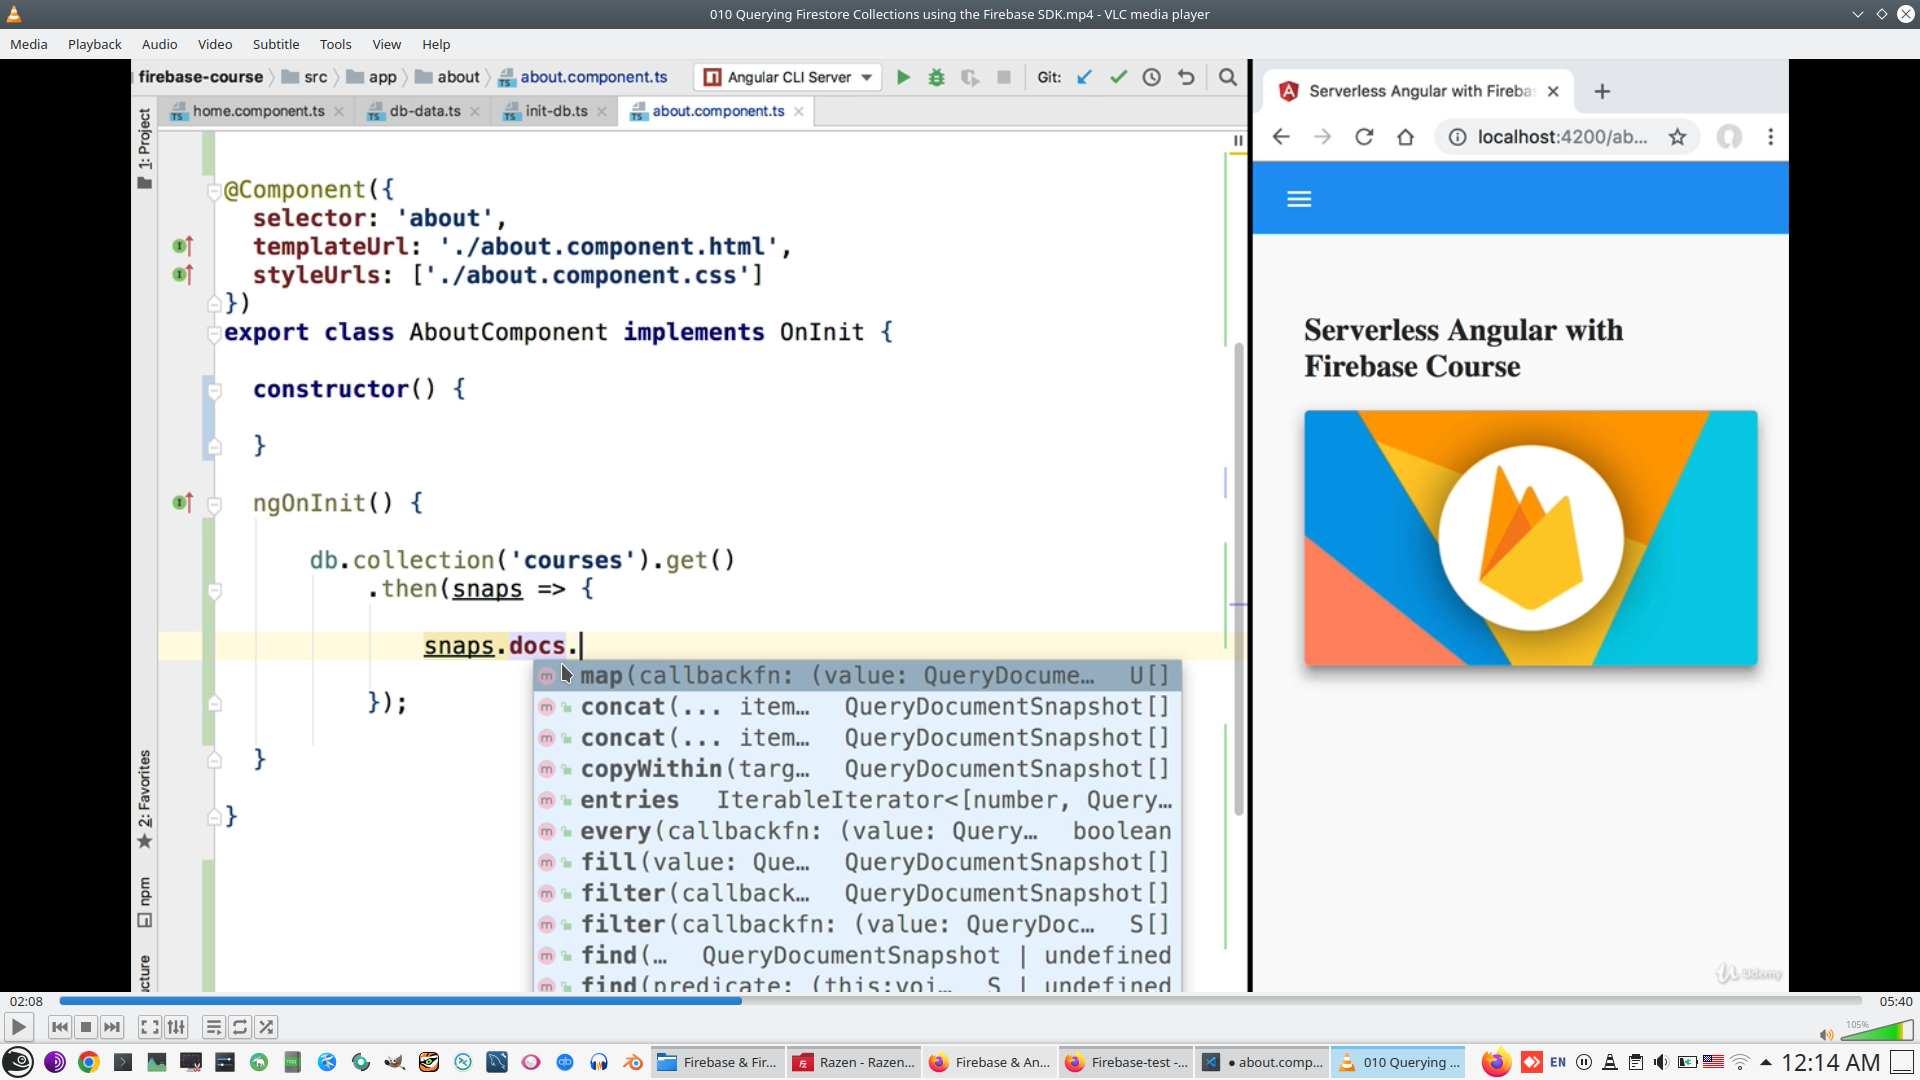Image resolution: width=1920 pixels, height=1080 pixels.
Task: Open the Playback menu in VLC
Action: (x=94, y=44)
